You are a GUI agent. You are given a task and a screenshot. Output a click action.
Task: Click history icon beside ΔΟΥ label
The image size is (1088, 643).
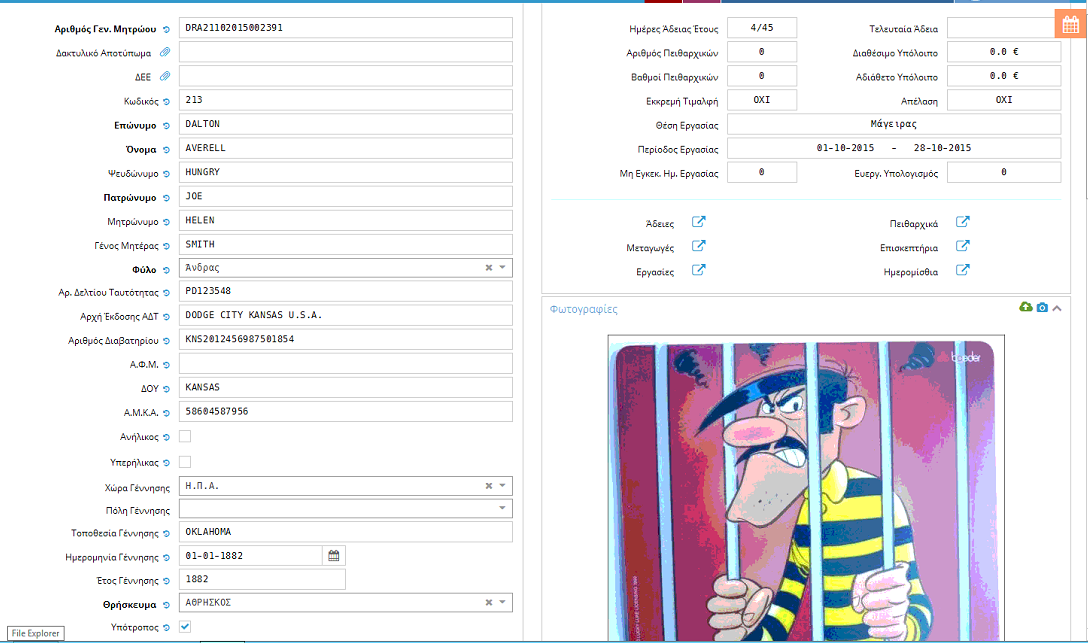pyautogui.click(x=167, y=389)
